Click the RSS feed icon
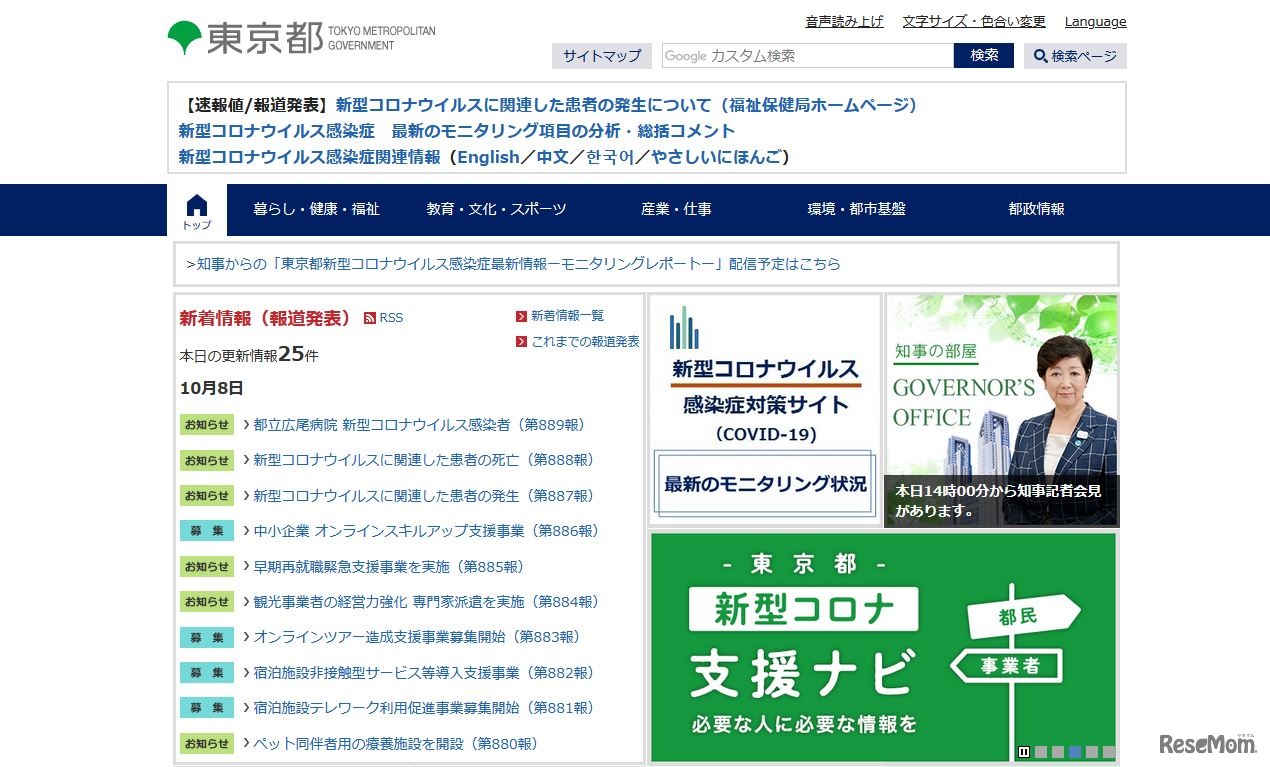 (x=372, y=318)
